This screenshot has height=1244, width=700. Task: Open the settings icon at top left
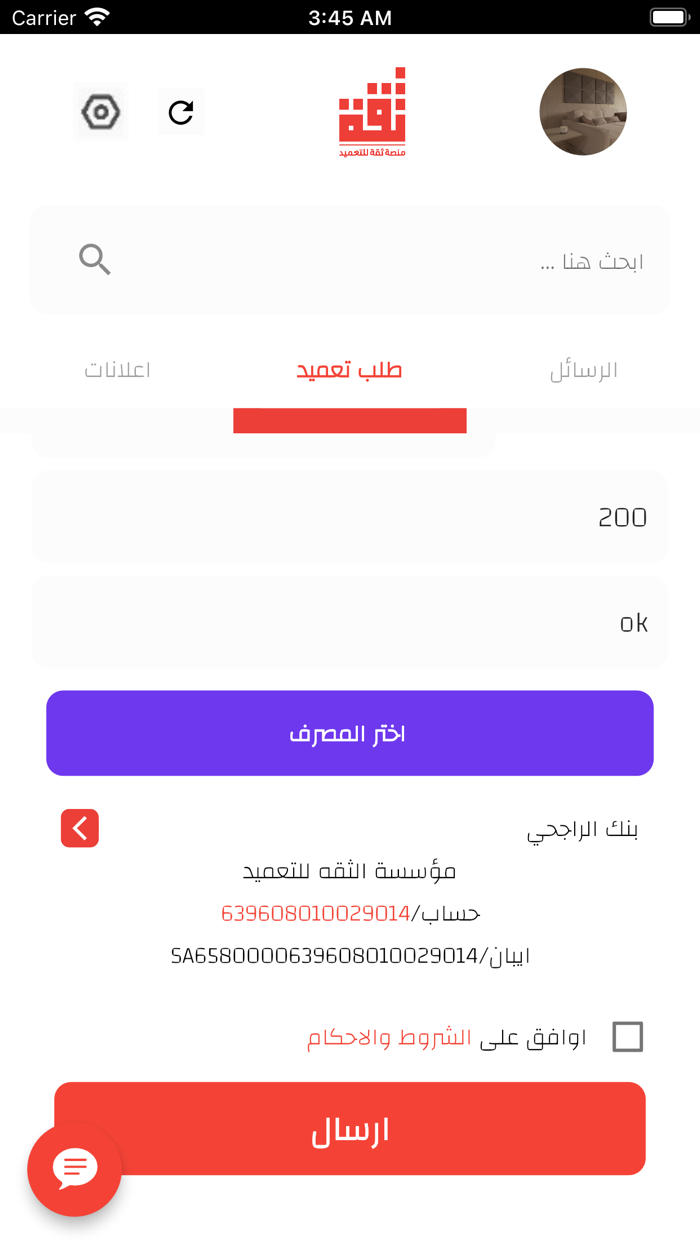click(100, 112)
